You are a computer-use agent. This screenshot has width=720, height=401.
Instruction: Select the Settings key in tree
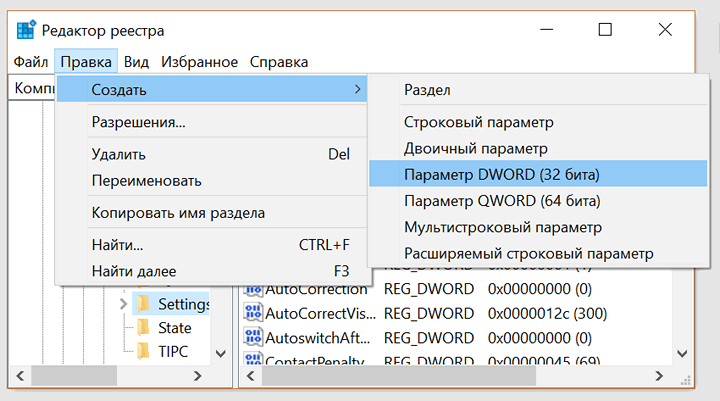coord(183,304)
